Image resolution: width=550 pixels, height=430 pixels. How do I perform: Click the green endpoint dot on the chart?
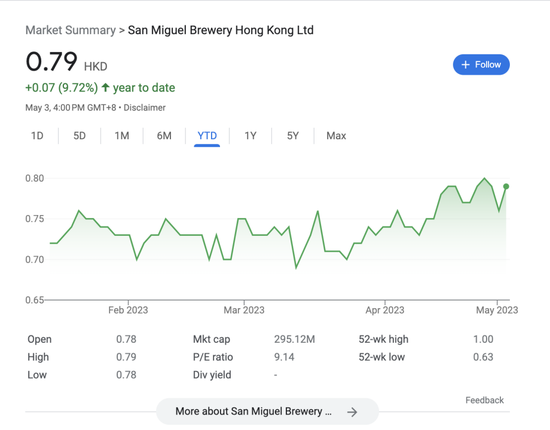coord(506,187)
